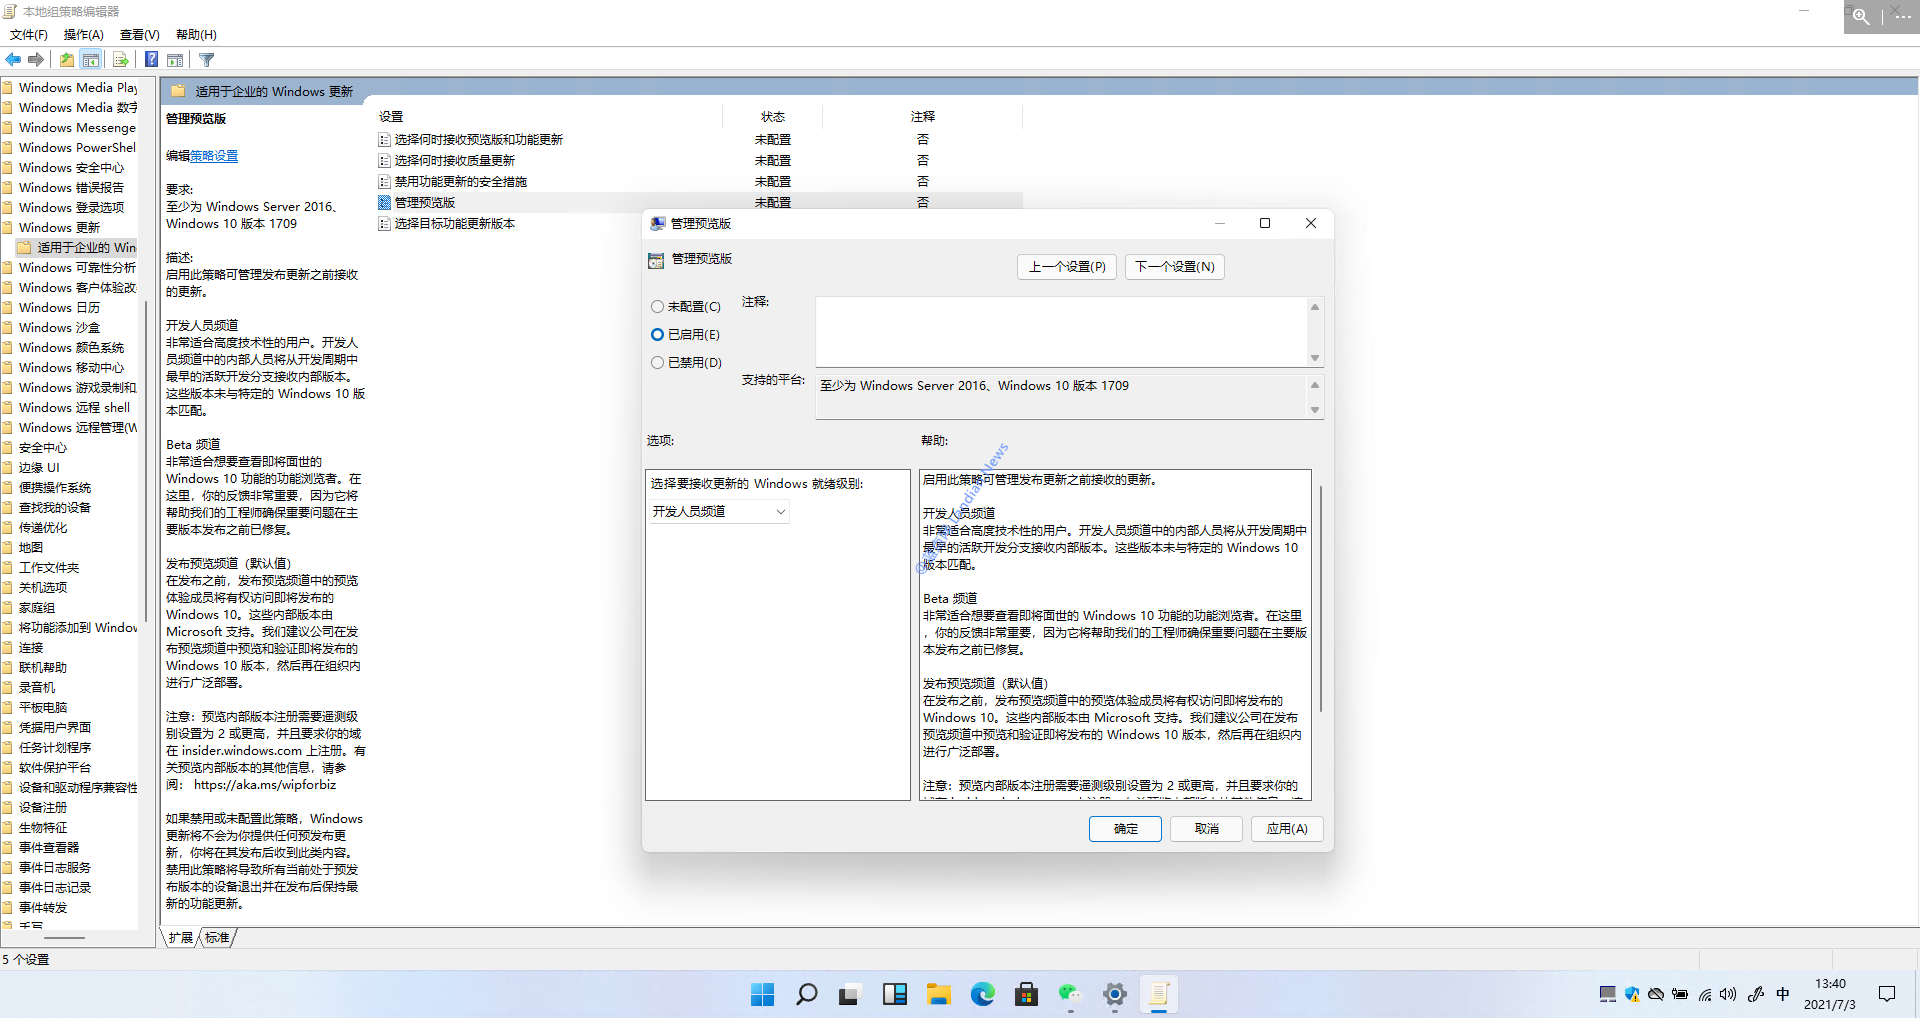
Task: Open File Explorer from the taskbar
Action: click(938, 994)
